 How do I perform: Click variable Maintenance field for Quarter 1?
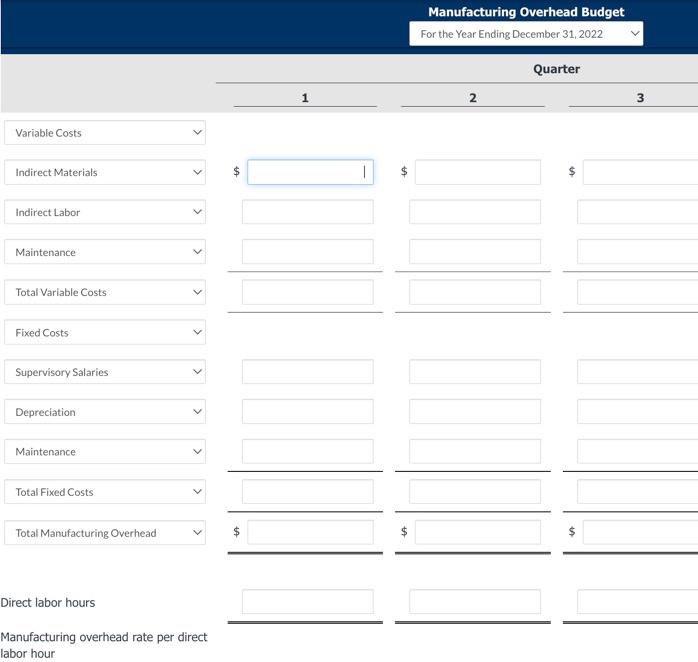click(x=308, y=252)
